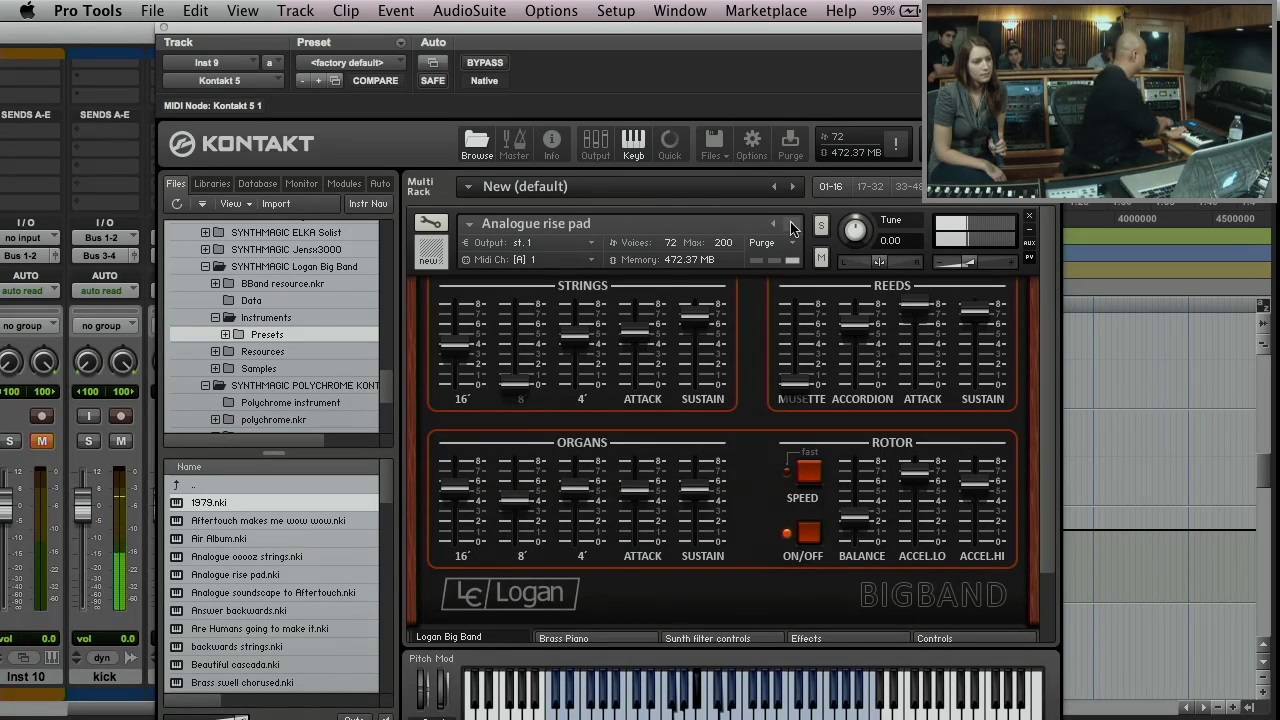
Task: Expand the Samples folder
Action: pyautogui.click(x=215, y=368)
